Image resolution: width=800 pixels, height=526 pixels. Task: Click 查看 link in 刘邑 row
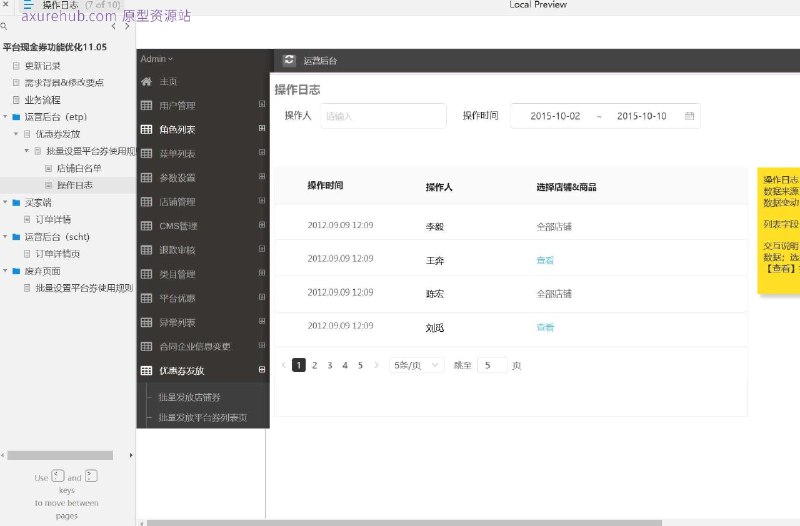[x=545, y=327]
